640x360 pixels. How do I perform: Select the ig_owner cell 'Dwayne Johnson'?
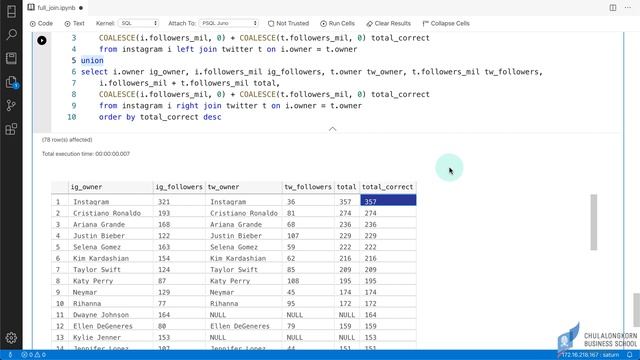[111, 315]
